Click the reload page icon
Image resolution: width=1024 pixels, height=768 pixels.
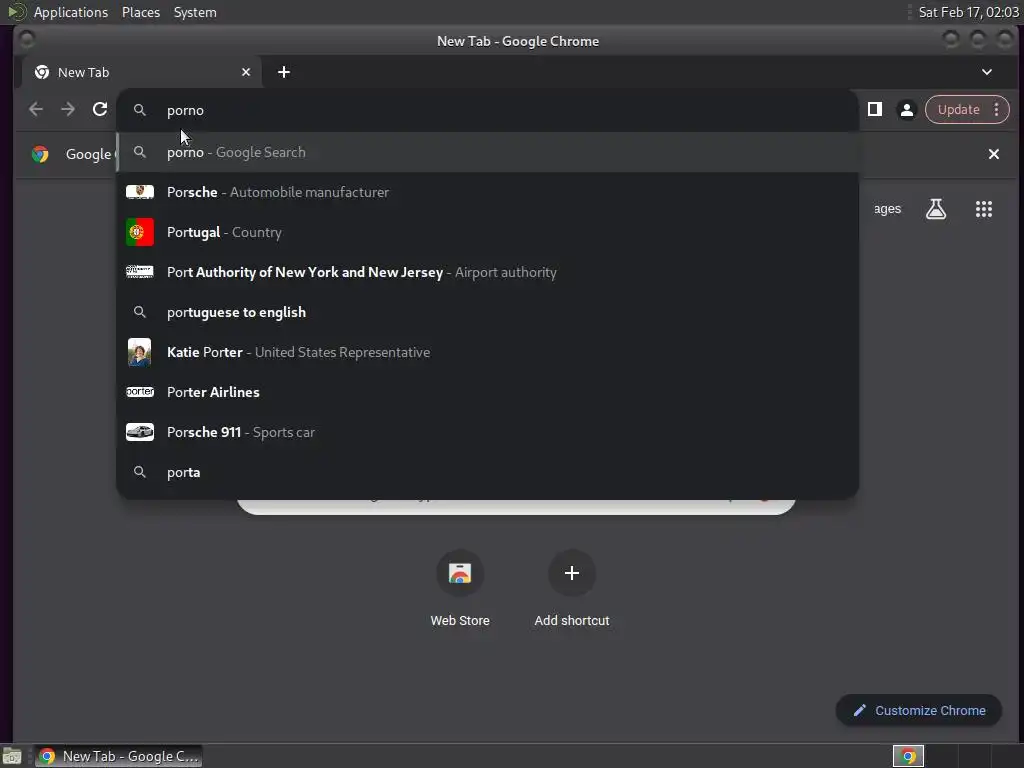100,109
